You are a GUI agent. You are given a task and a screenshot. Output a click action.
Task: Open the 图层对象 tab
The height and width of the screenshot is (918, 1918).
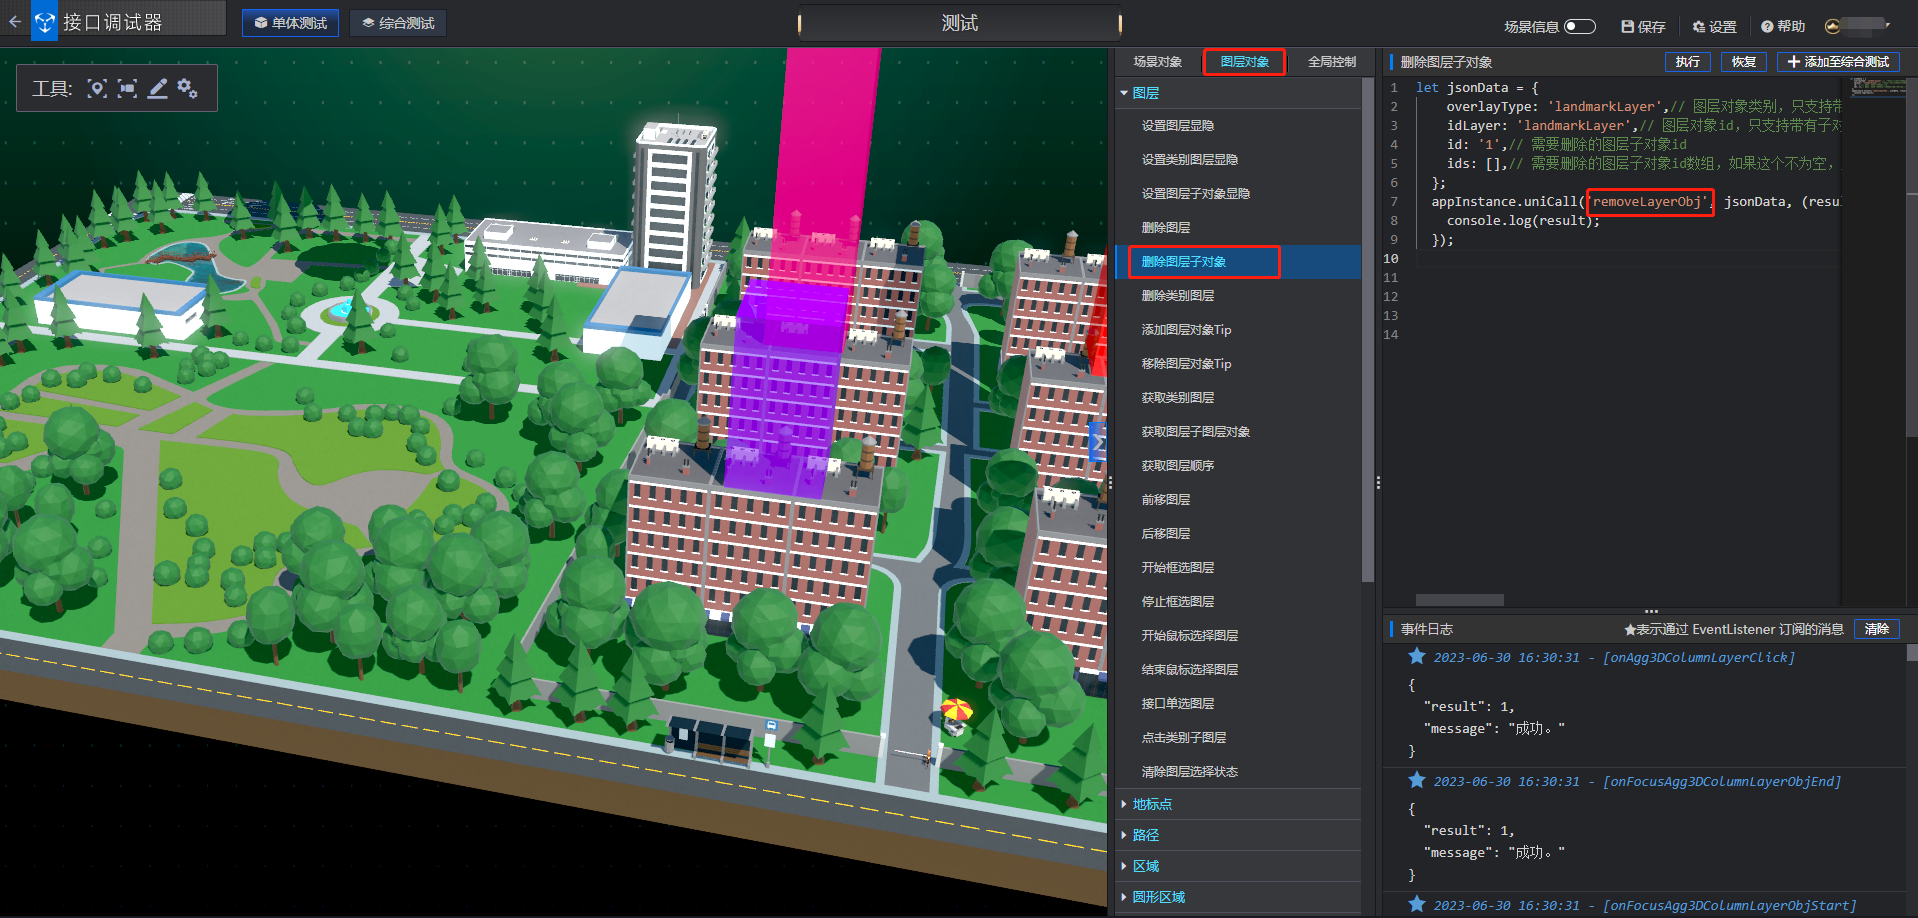(1245, 62)
